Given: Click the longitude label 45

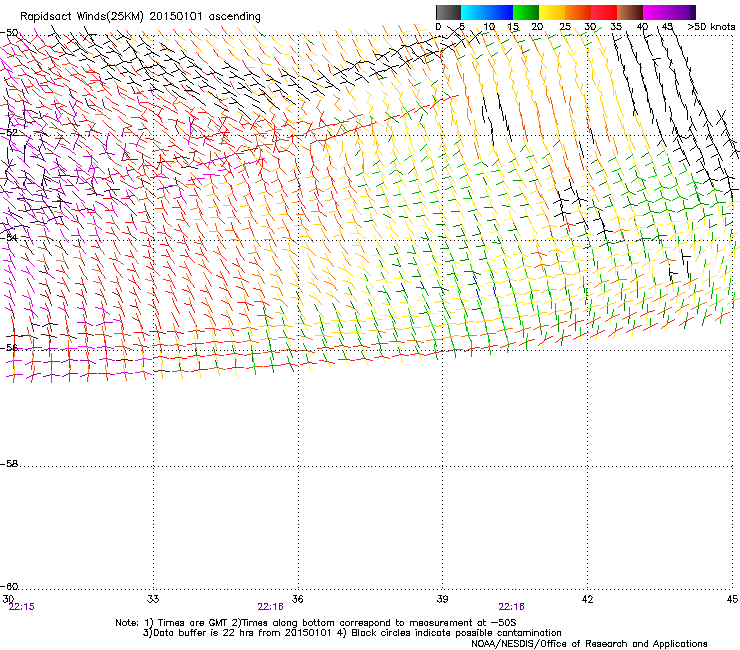Looking at the screenshot, I should (x=732, y=599).
